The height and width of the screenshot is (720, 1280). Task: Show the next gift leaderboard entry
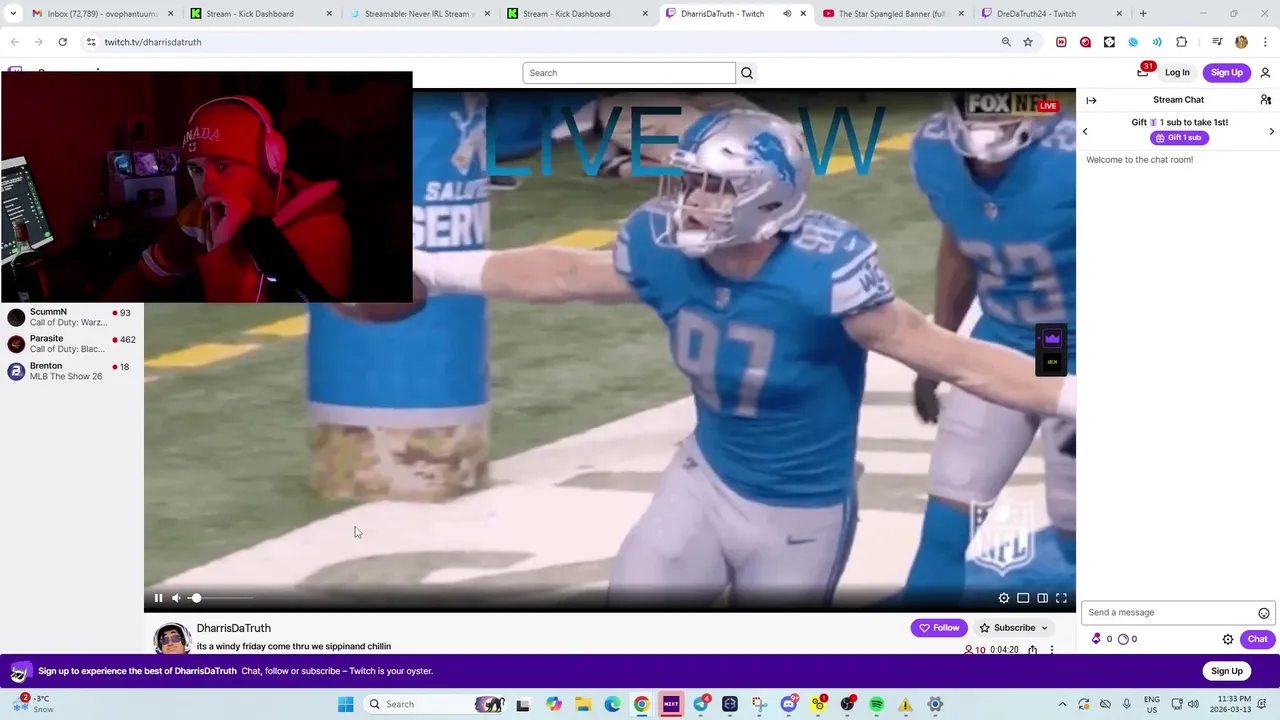pos(1271,131)
